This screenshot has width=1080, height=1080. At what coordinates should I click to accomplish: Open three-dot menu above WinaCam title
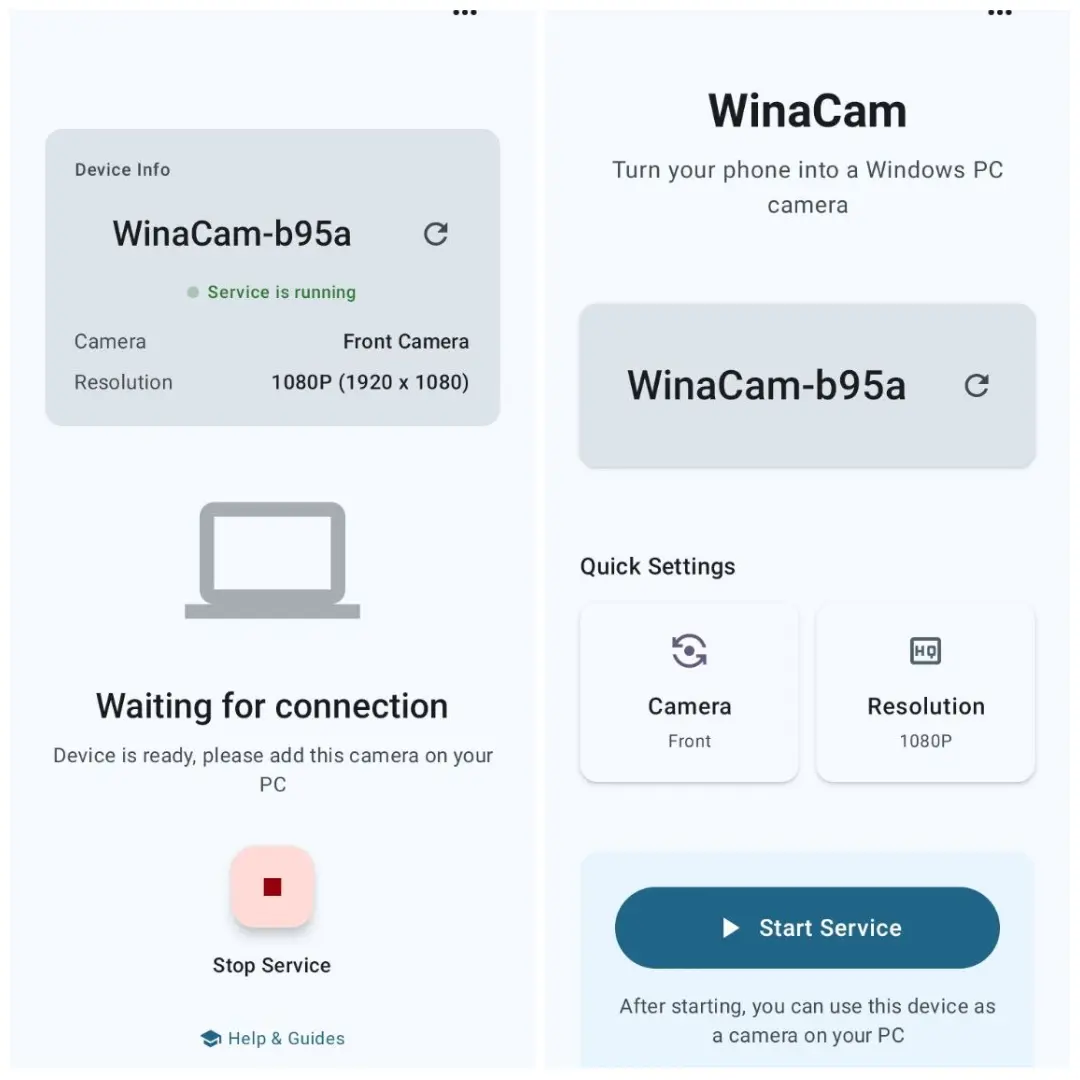coord(999,12)
